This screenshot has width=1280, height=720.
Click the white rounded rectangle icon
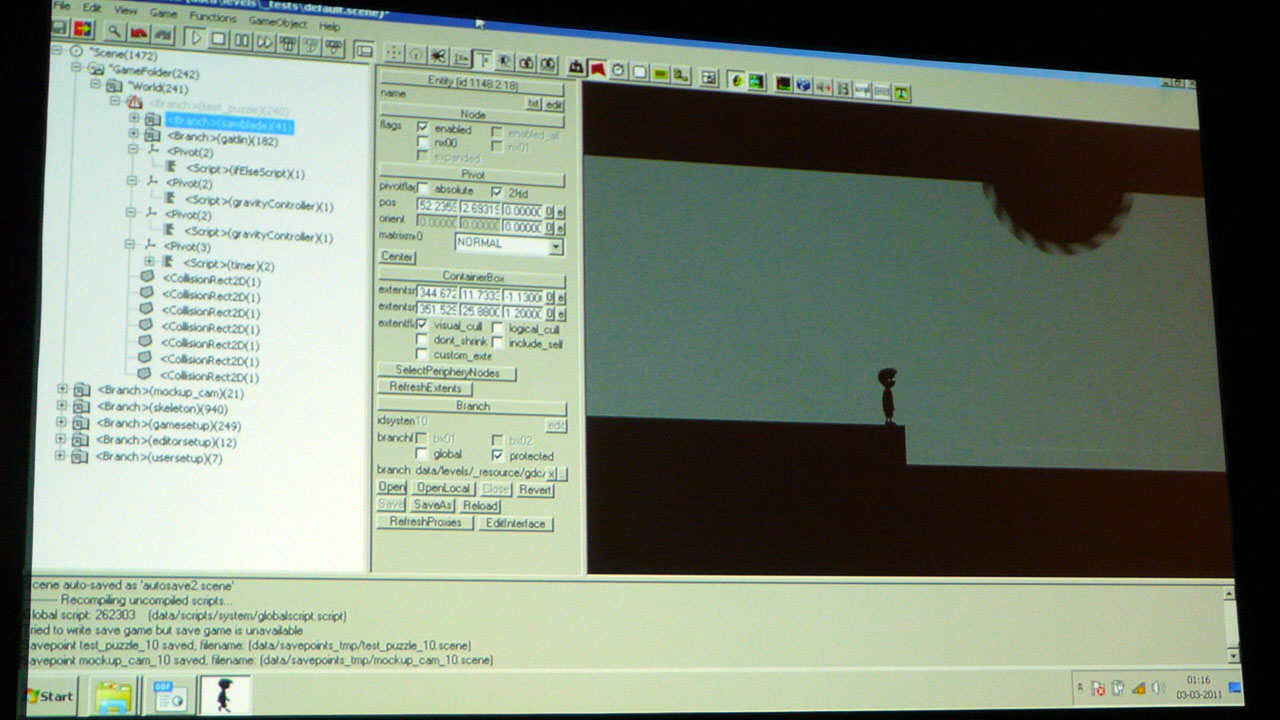pyautogui.click(x=639, y=72)
